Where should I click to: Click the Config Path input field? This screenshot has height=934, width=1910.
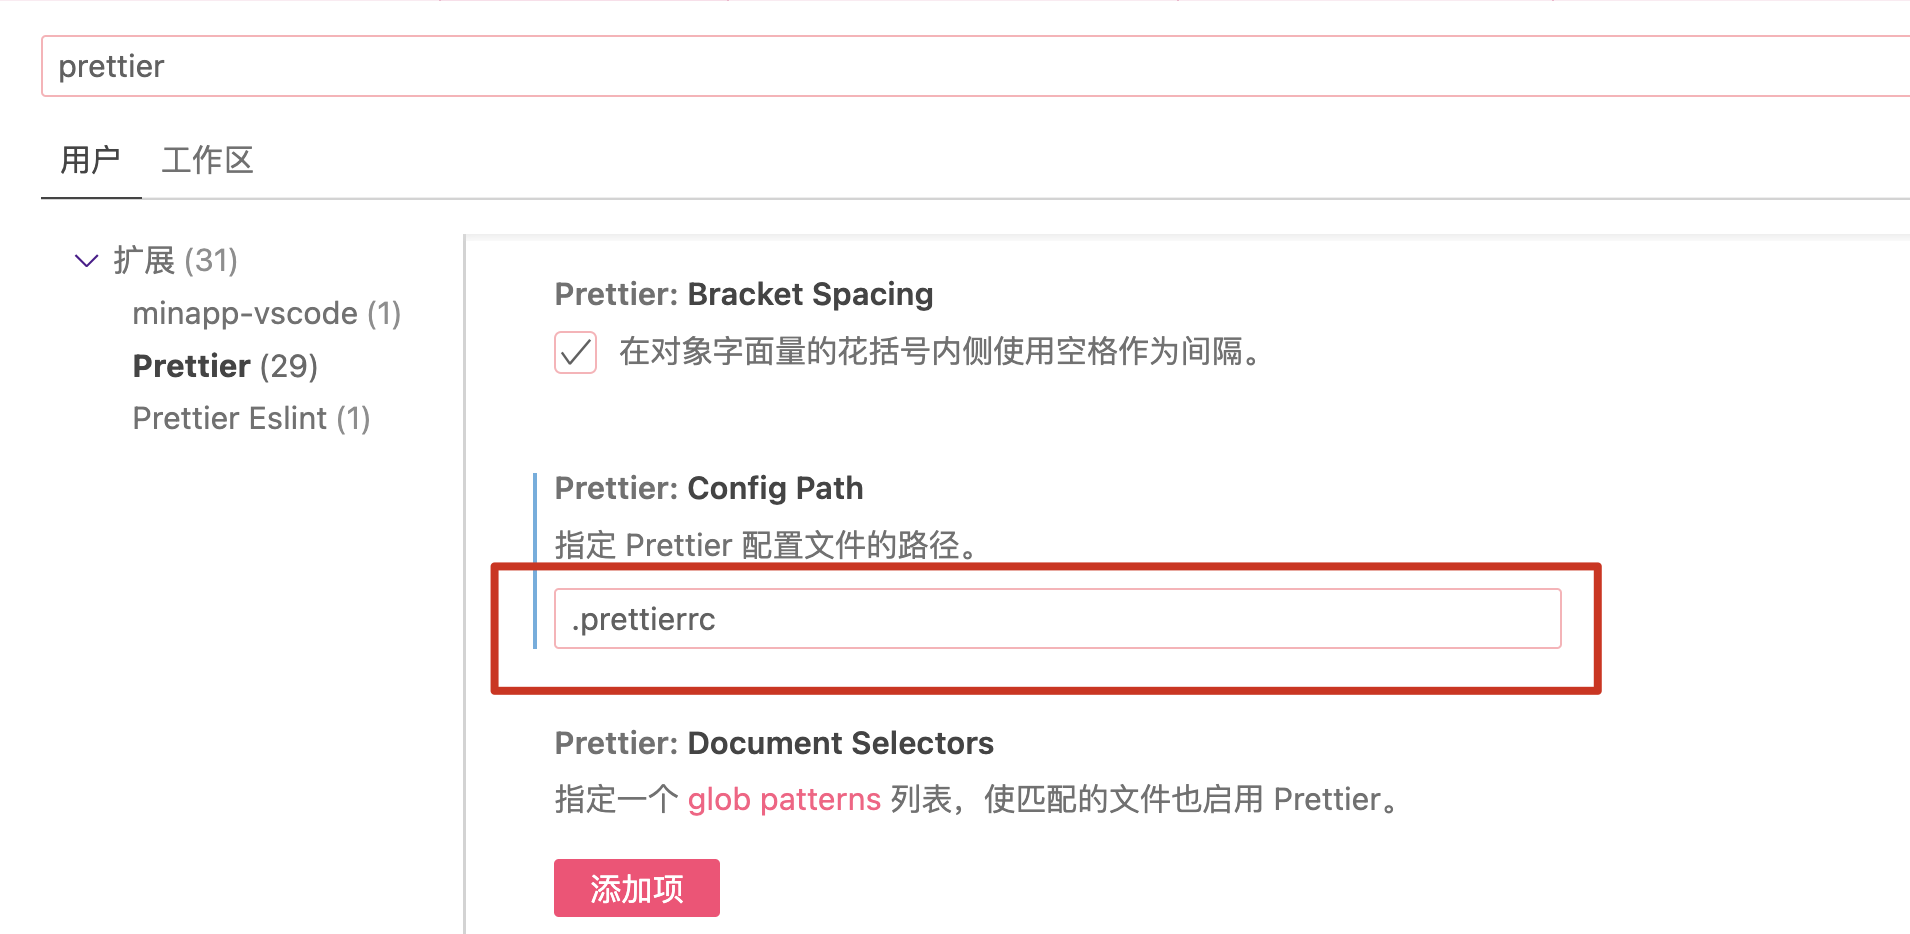(x=1058, y=619)
